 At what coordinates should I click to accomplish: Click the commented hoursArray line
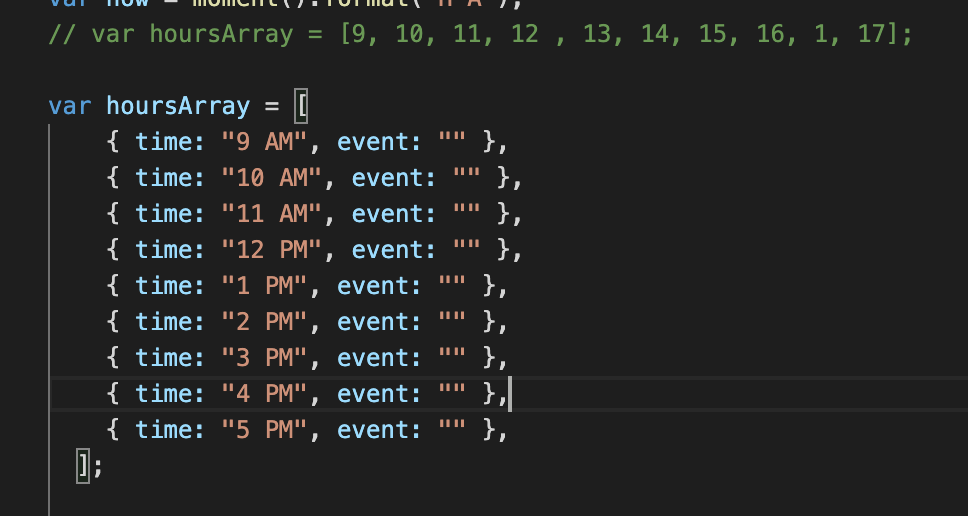pyautogui.click(x=480, y=35)
